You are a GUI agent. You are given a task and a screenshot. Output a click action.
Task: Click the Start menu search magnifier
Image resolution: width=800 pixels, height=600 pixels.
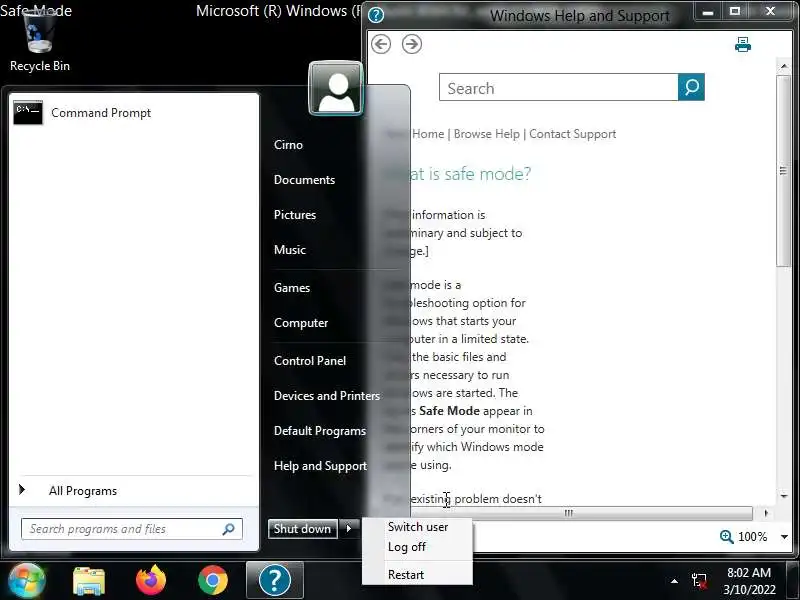229,529
